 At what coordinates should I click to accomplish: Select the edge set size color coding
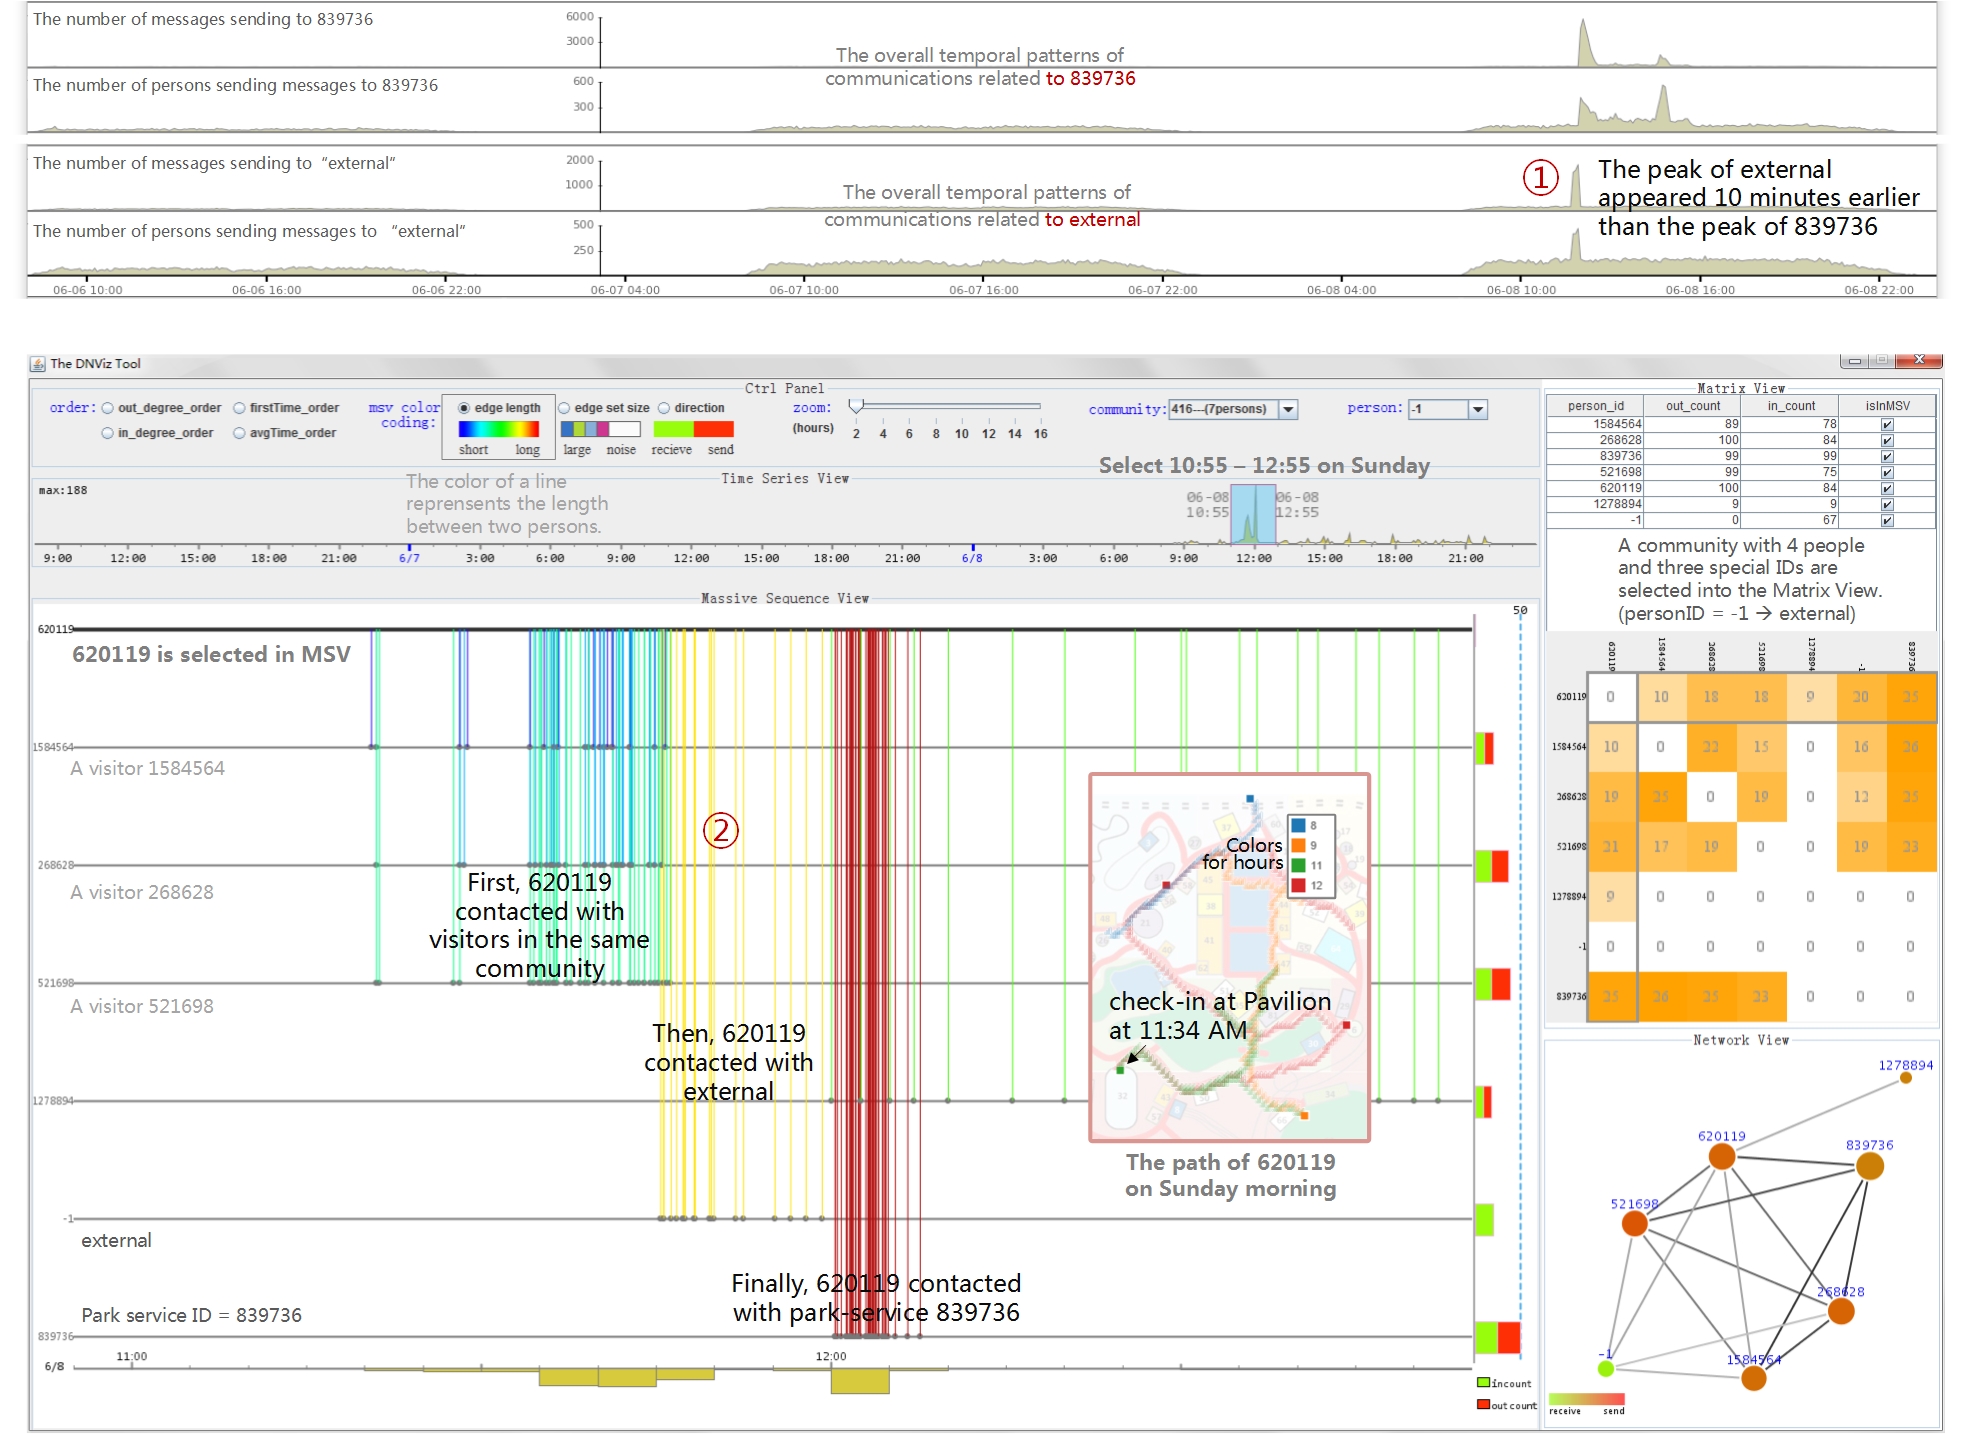[x=565, y=408]
